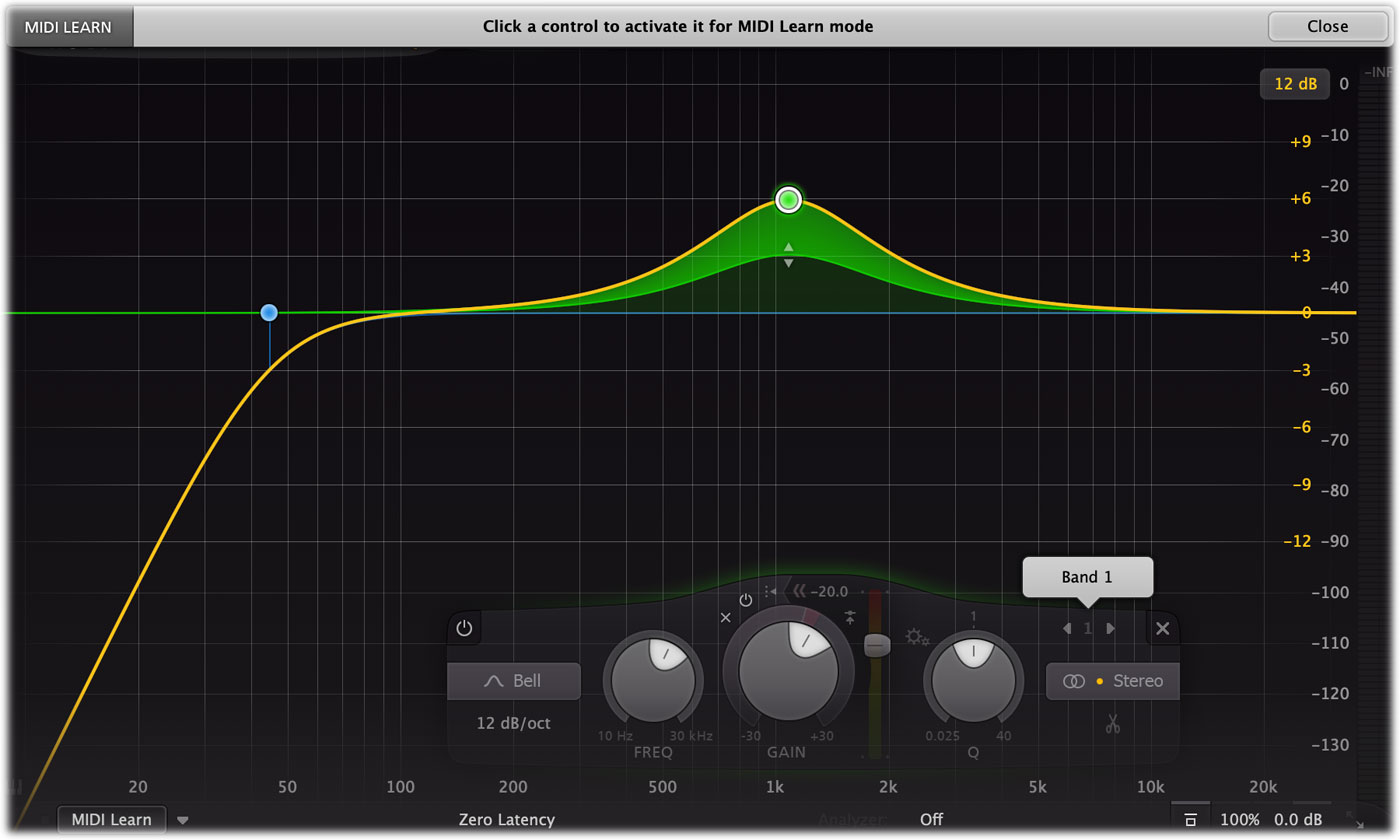The width and height of the screenshot is (1400, 840).
Task: Select the blue low-cut band node
Action: [269, 313]
